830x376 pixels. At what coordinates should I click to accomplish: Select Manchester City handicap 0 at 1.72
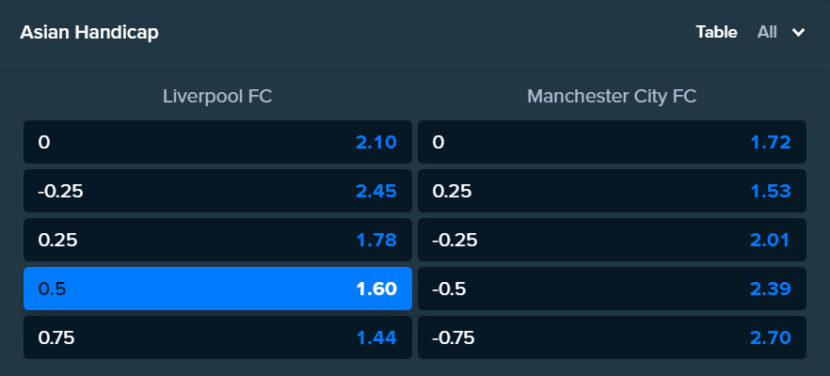[x=612, y=142]
